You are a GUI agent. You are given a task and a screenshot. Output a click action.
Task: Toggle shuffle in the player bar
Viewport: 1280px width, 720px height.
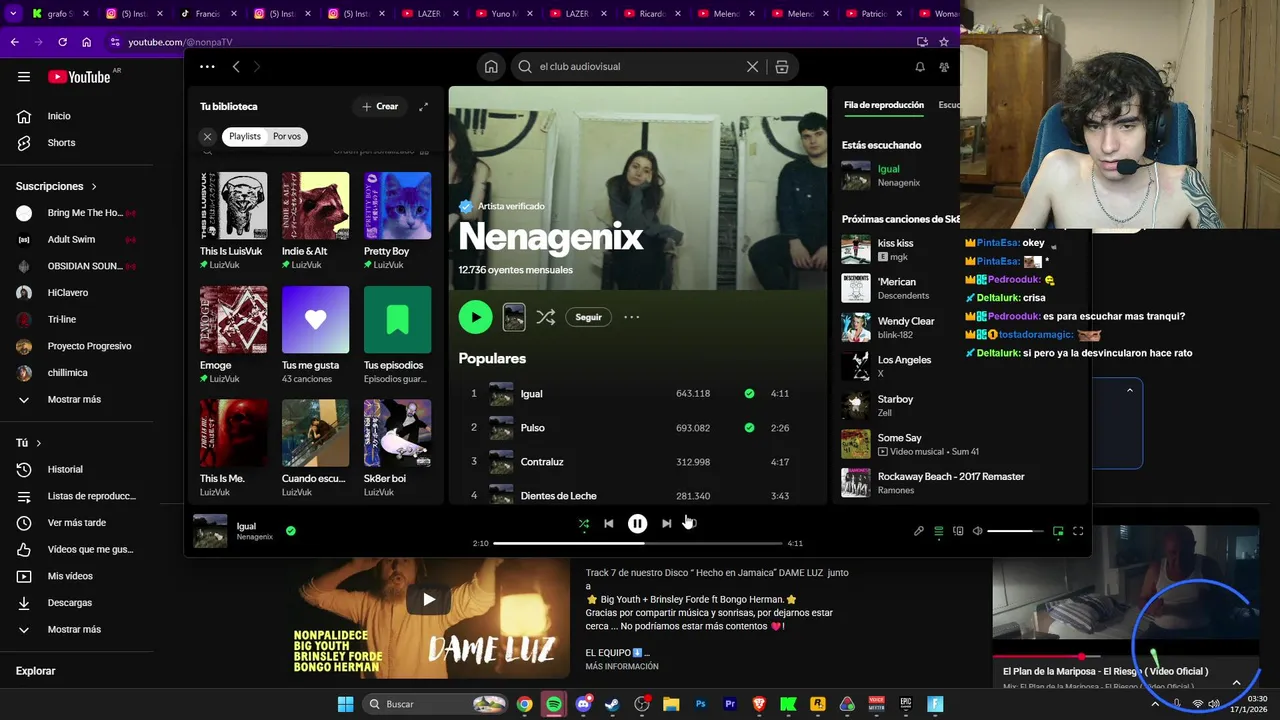pos(583,523)
